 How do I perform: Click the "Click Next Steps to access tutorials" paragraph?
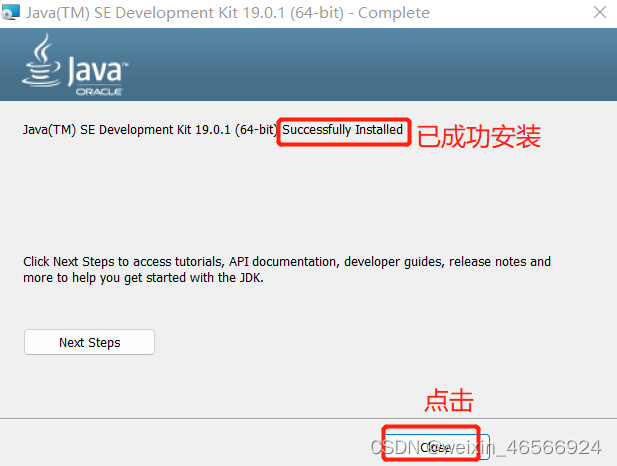(x=286, y=270)
